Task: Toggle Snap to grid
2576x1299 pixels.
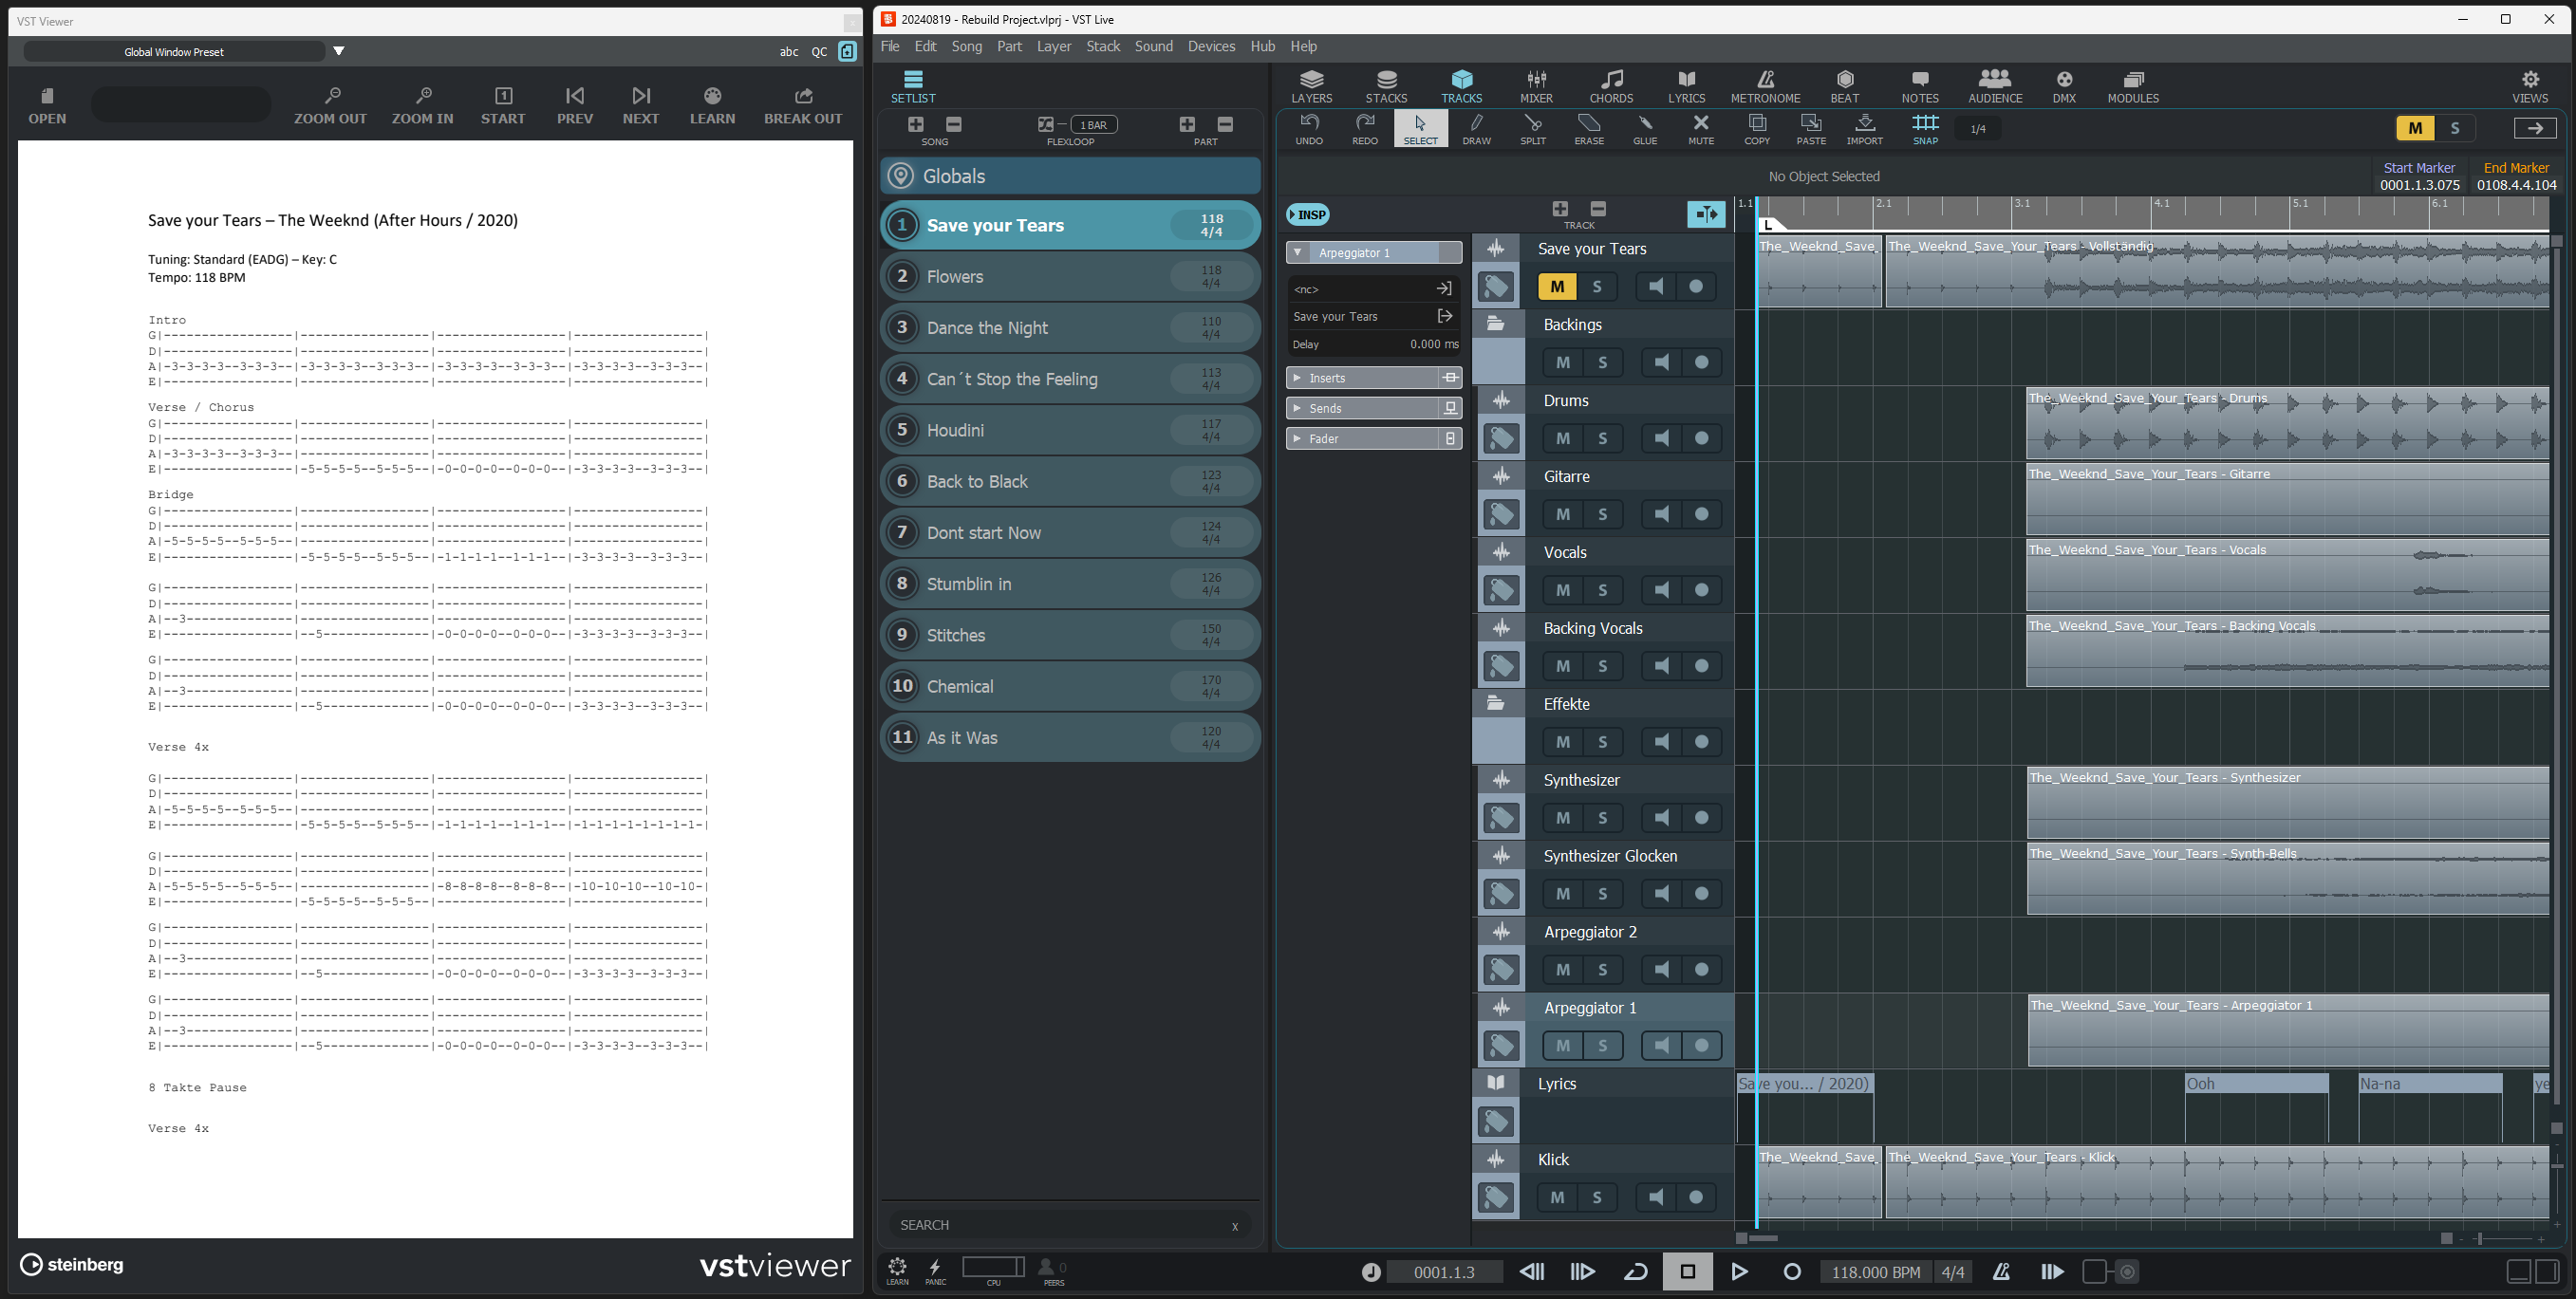Action: pyautogui.click(x=1925, y=127)
